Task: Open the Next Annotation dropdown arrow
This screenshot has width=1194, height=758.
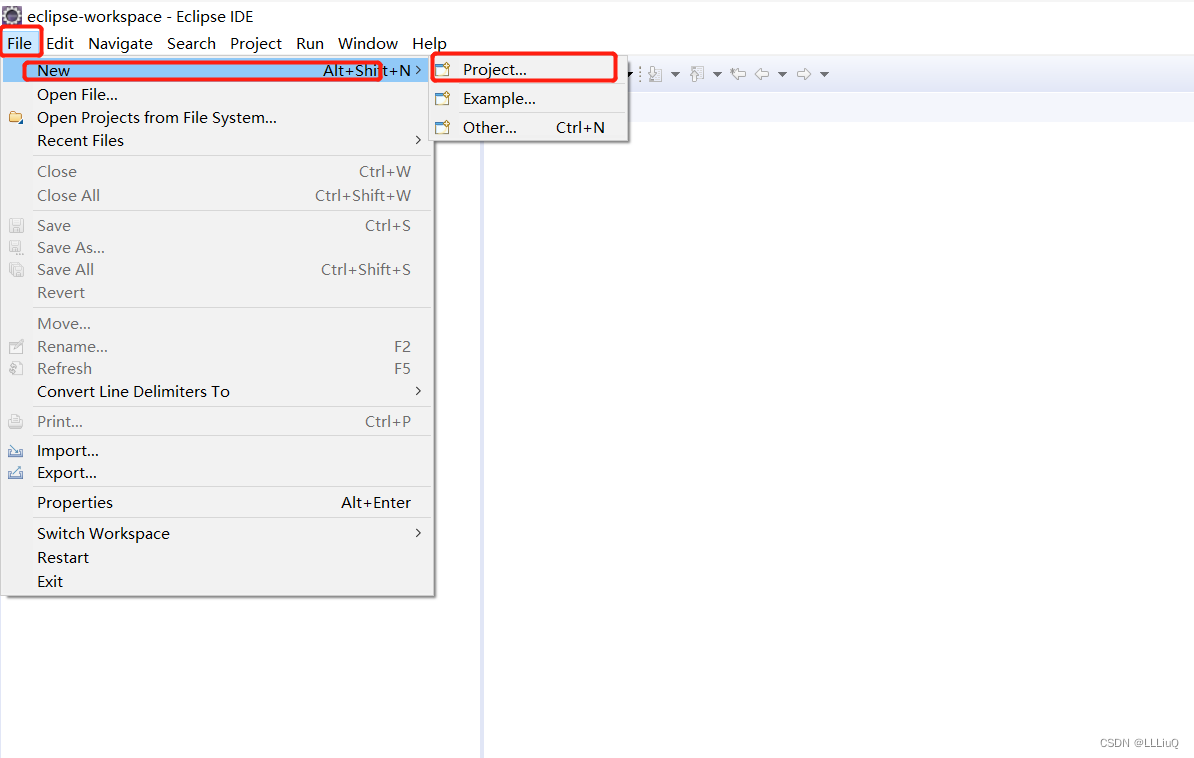Action: [x=675, y=75]
